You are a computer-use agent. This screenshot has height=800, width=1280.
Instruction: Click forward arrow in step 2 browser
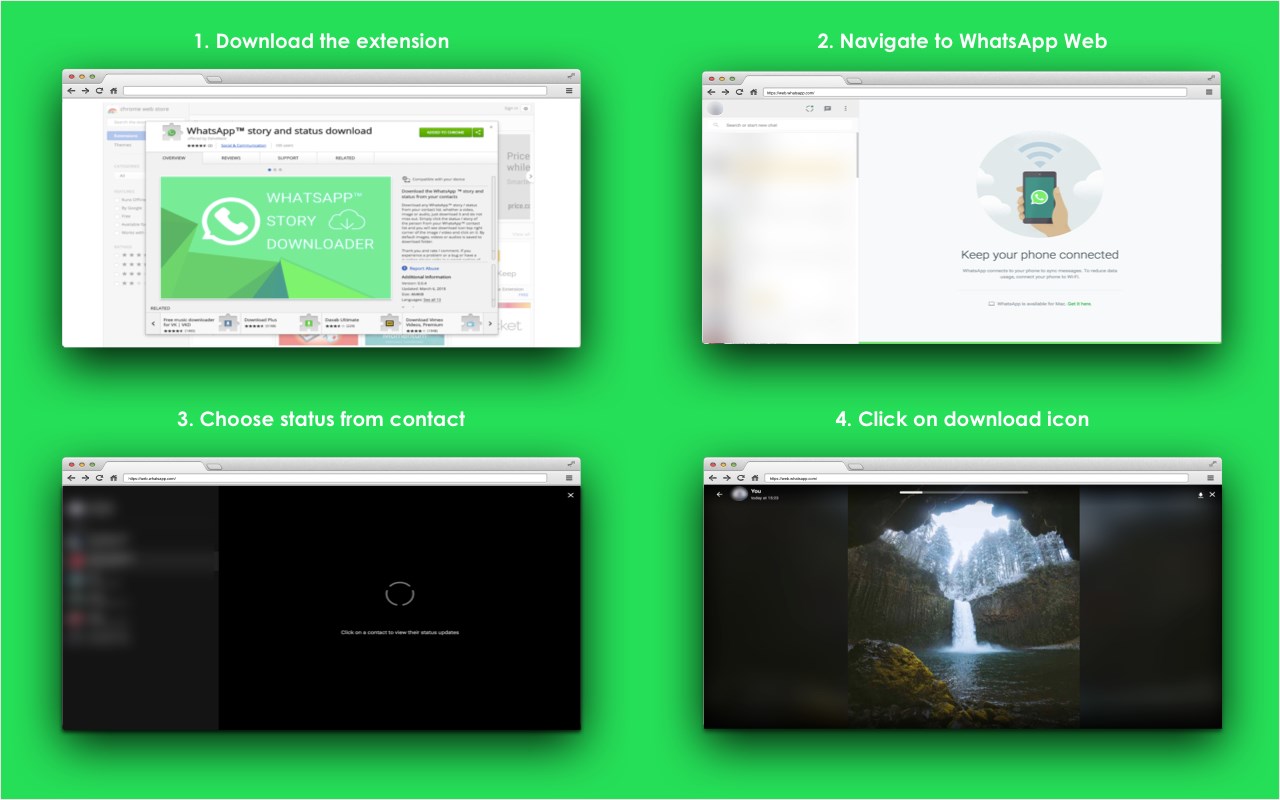click(x=724, y=92)
